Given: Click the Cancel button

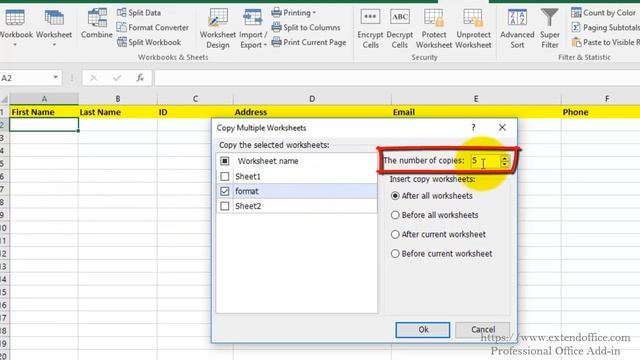Looking at the screenshot, I should (482, 329).
